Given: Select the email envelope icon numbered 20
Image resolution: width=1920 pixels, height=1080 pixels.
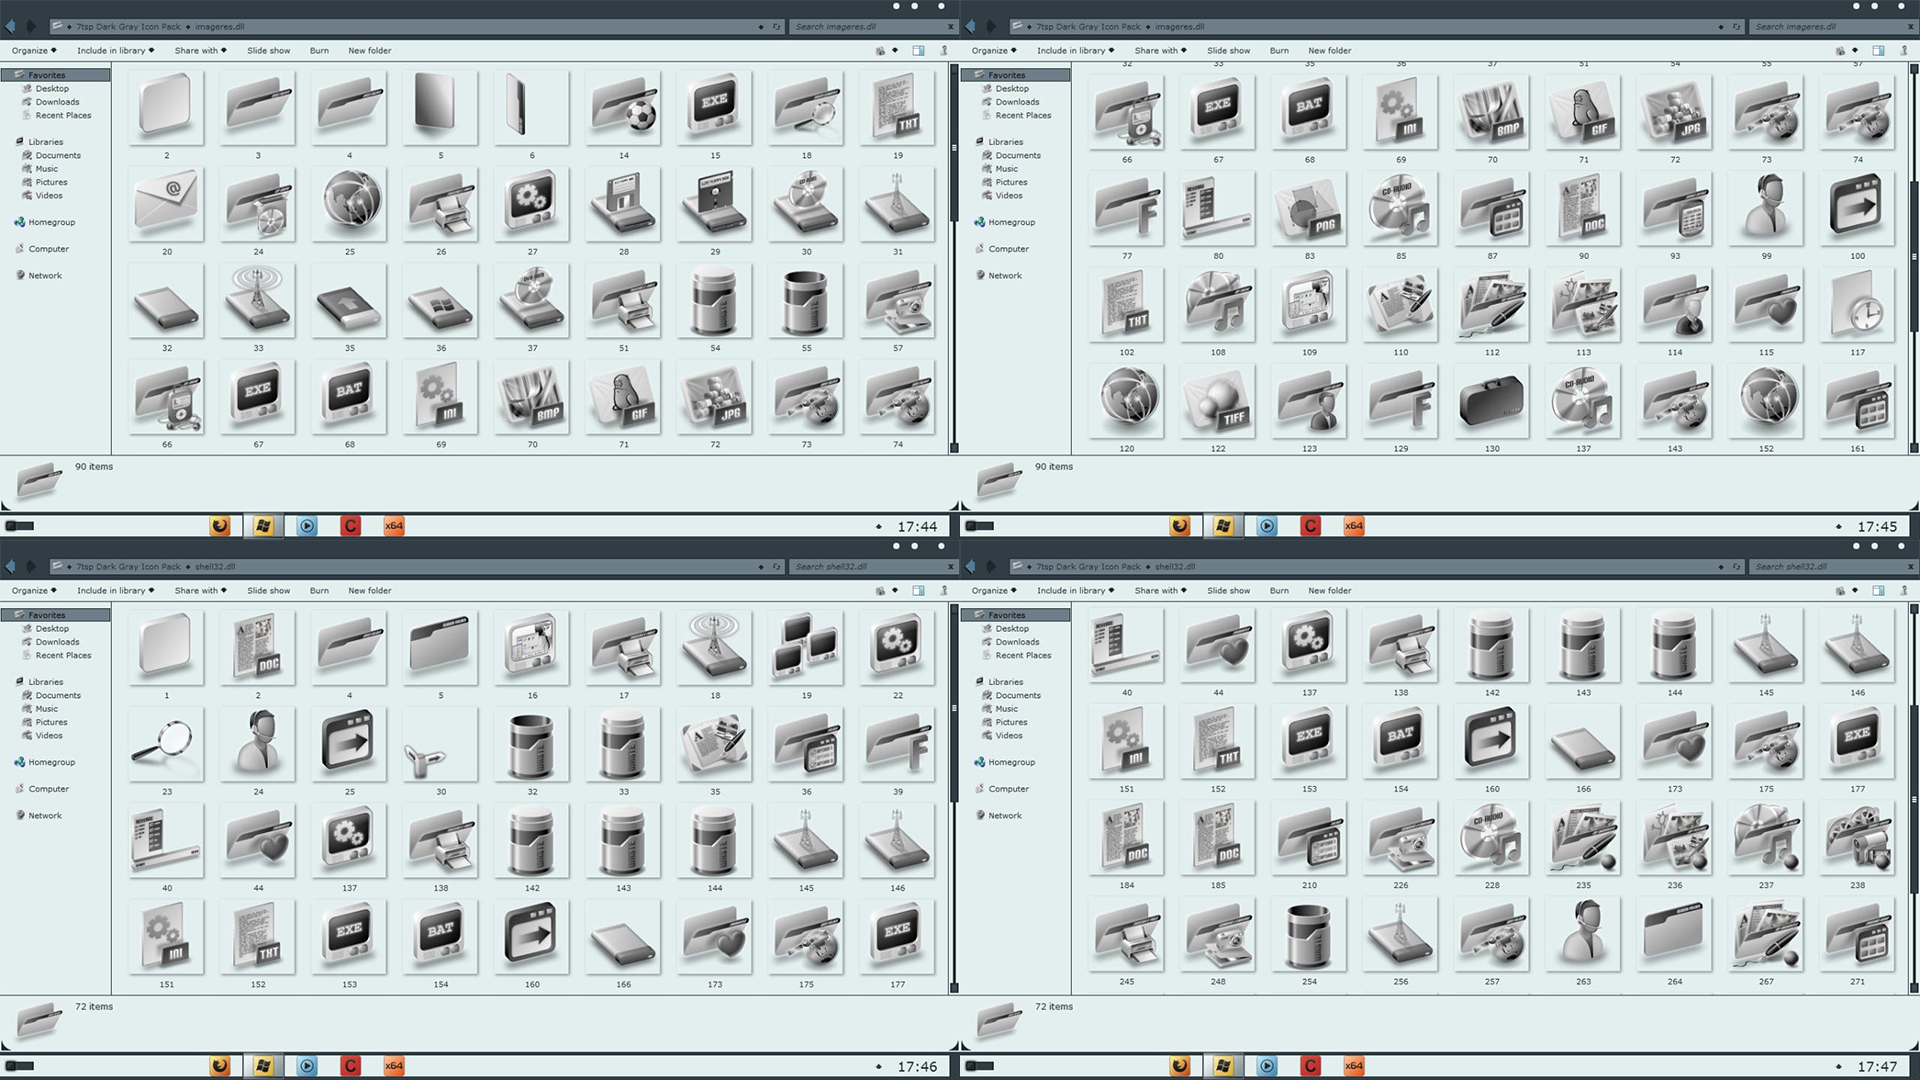Looking at the screenshot, I should (166, 204).
